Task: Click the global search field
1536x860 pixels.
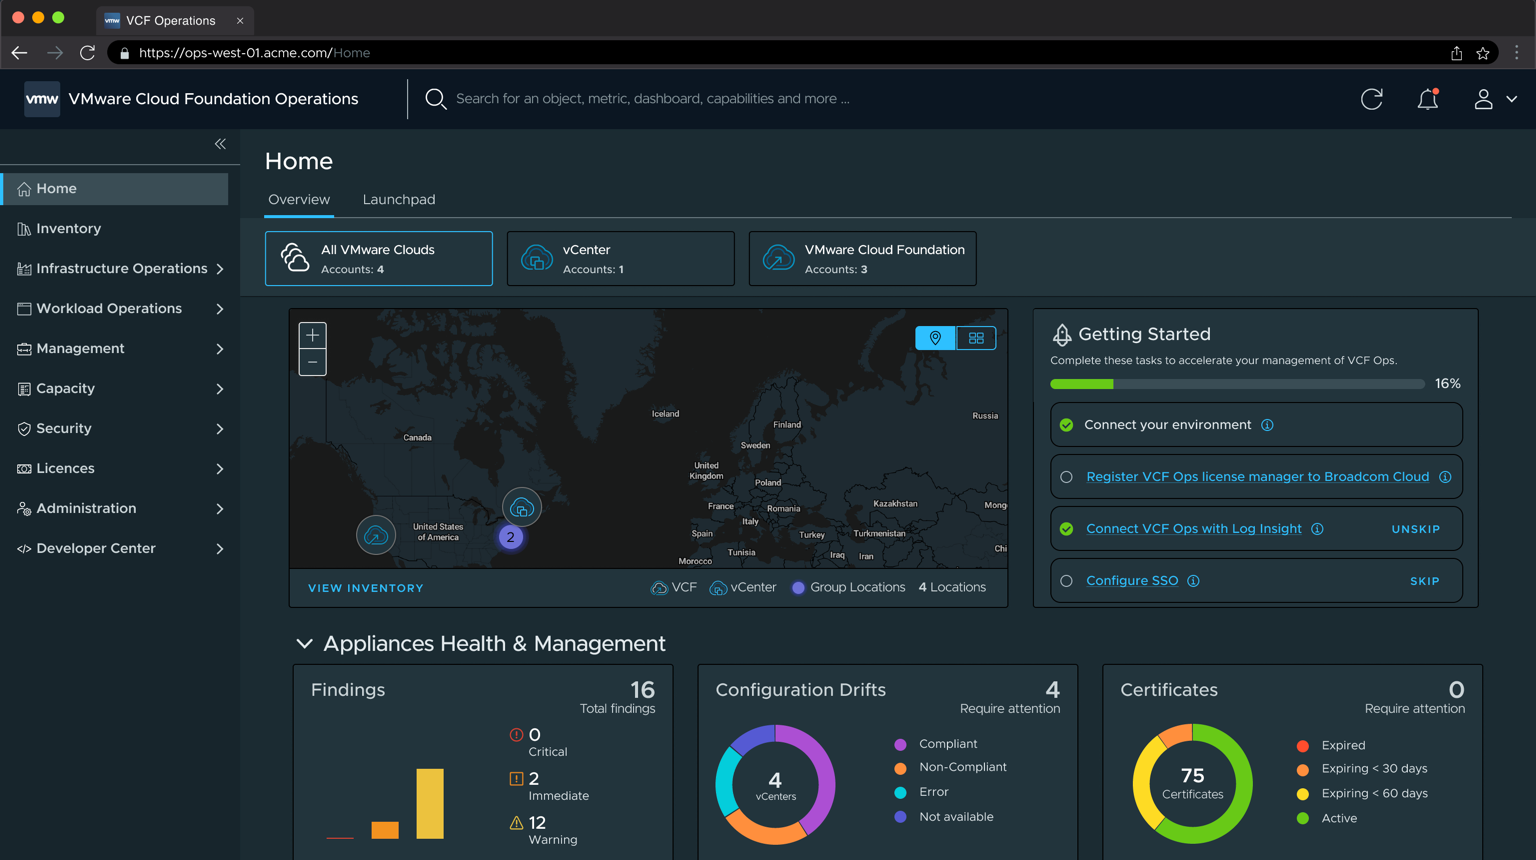Action: [x=652, y=99]
